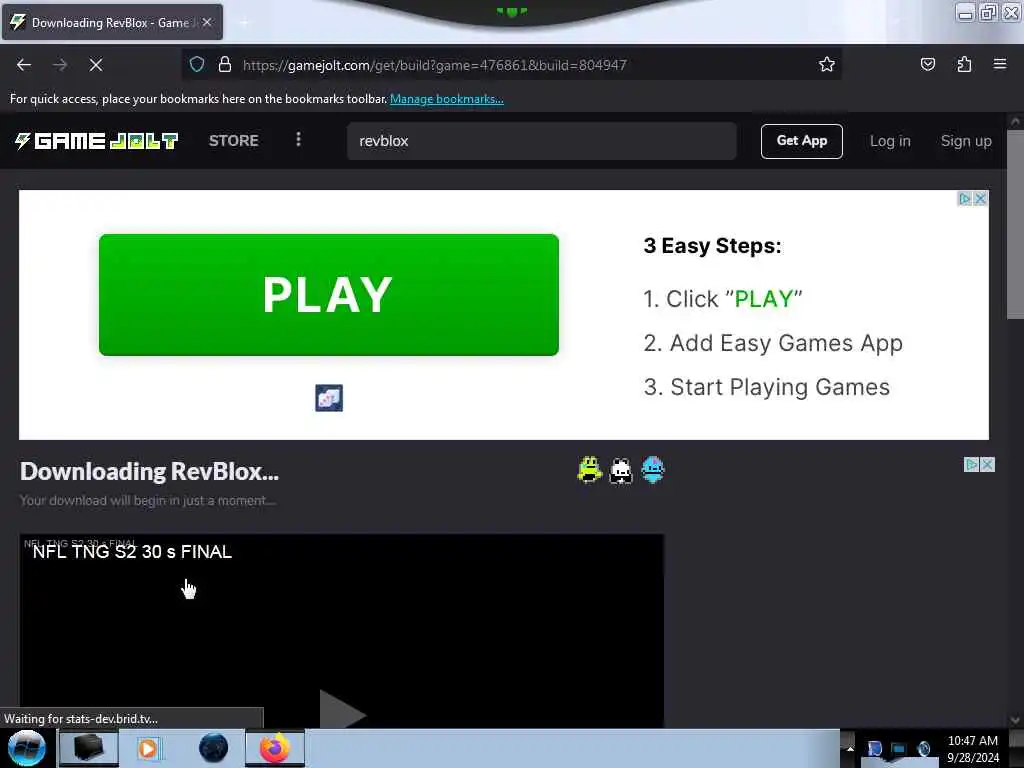This screenshot has height=768, width=1024.
Task: Click Sign up
Action: (x=966, y=141)
